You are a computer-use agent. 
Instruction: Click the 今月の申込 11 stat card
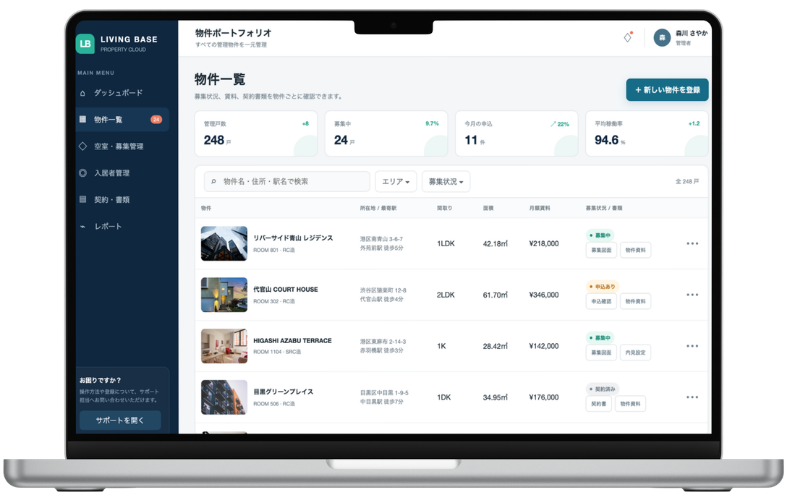[x=516, y=134]
